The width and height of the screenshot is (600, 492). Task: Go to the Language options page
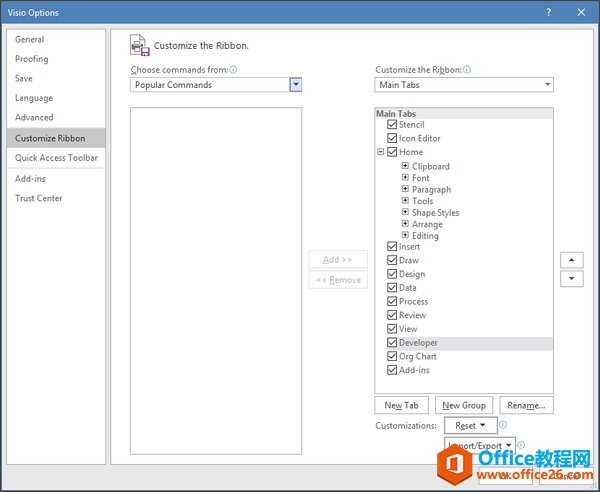click(x=34, y=98)
